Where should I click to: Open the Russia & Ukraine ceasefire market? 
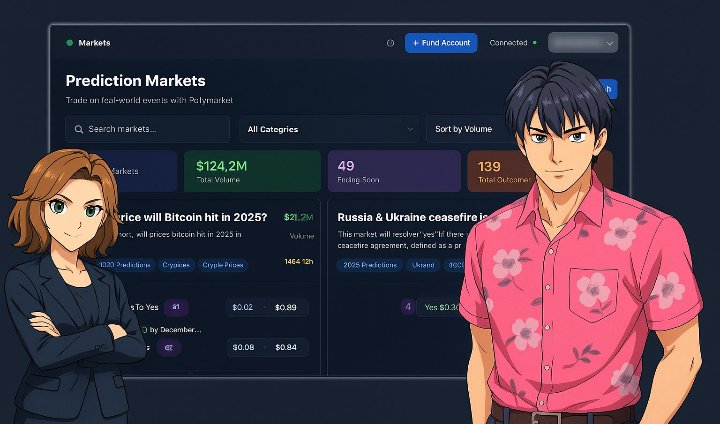click(x=412, y=217)
